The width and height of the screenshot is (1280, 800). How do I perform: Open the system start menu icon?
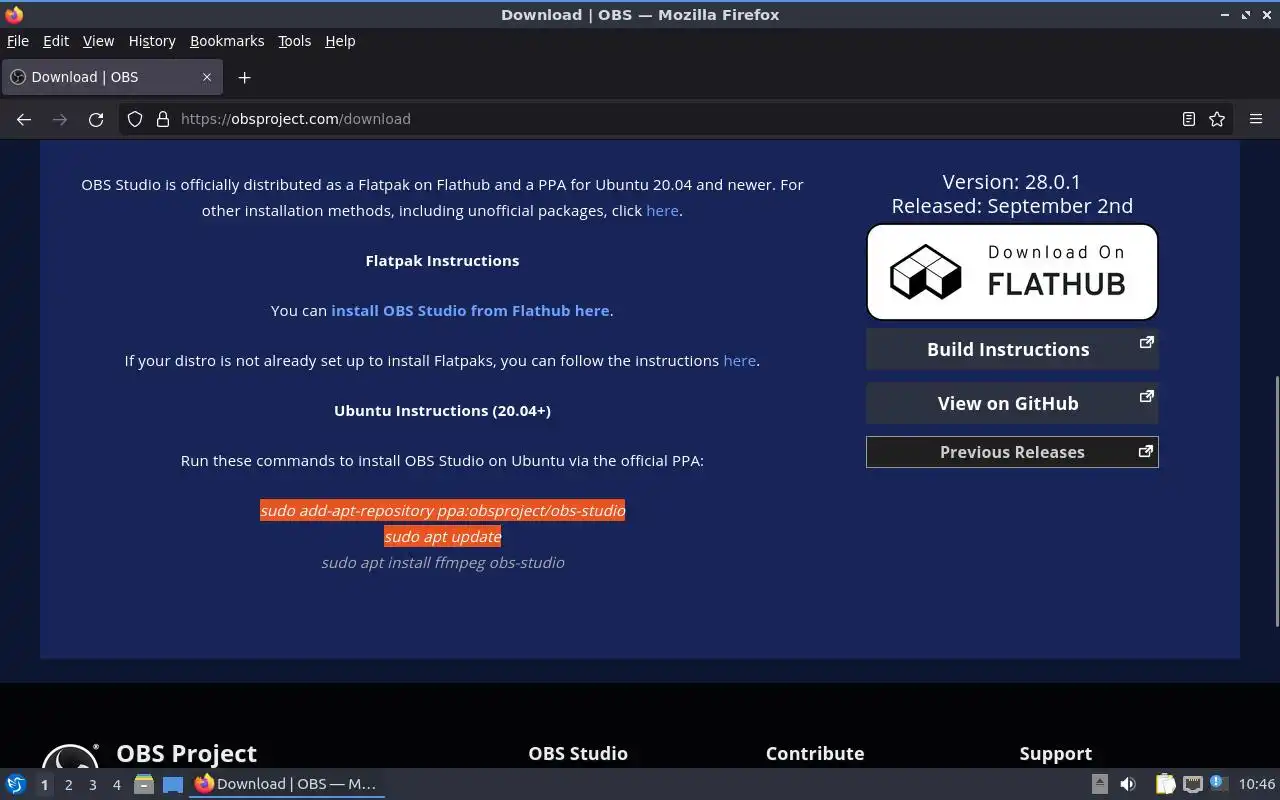click(16, 784)
